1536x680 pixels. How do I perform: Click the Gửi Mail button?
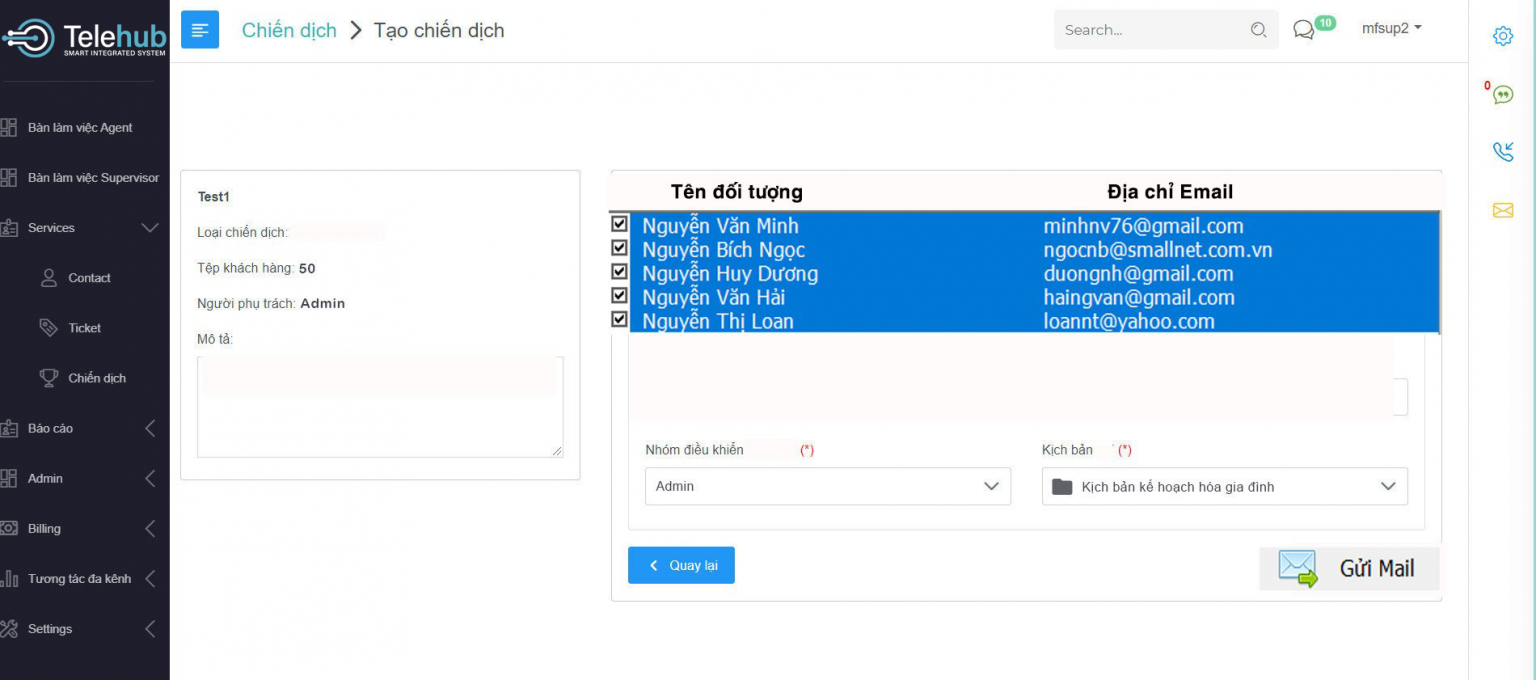(x=1349, y=568)
